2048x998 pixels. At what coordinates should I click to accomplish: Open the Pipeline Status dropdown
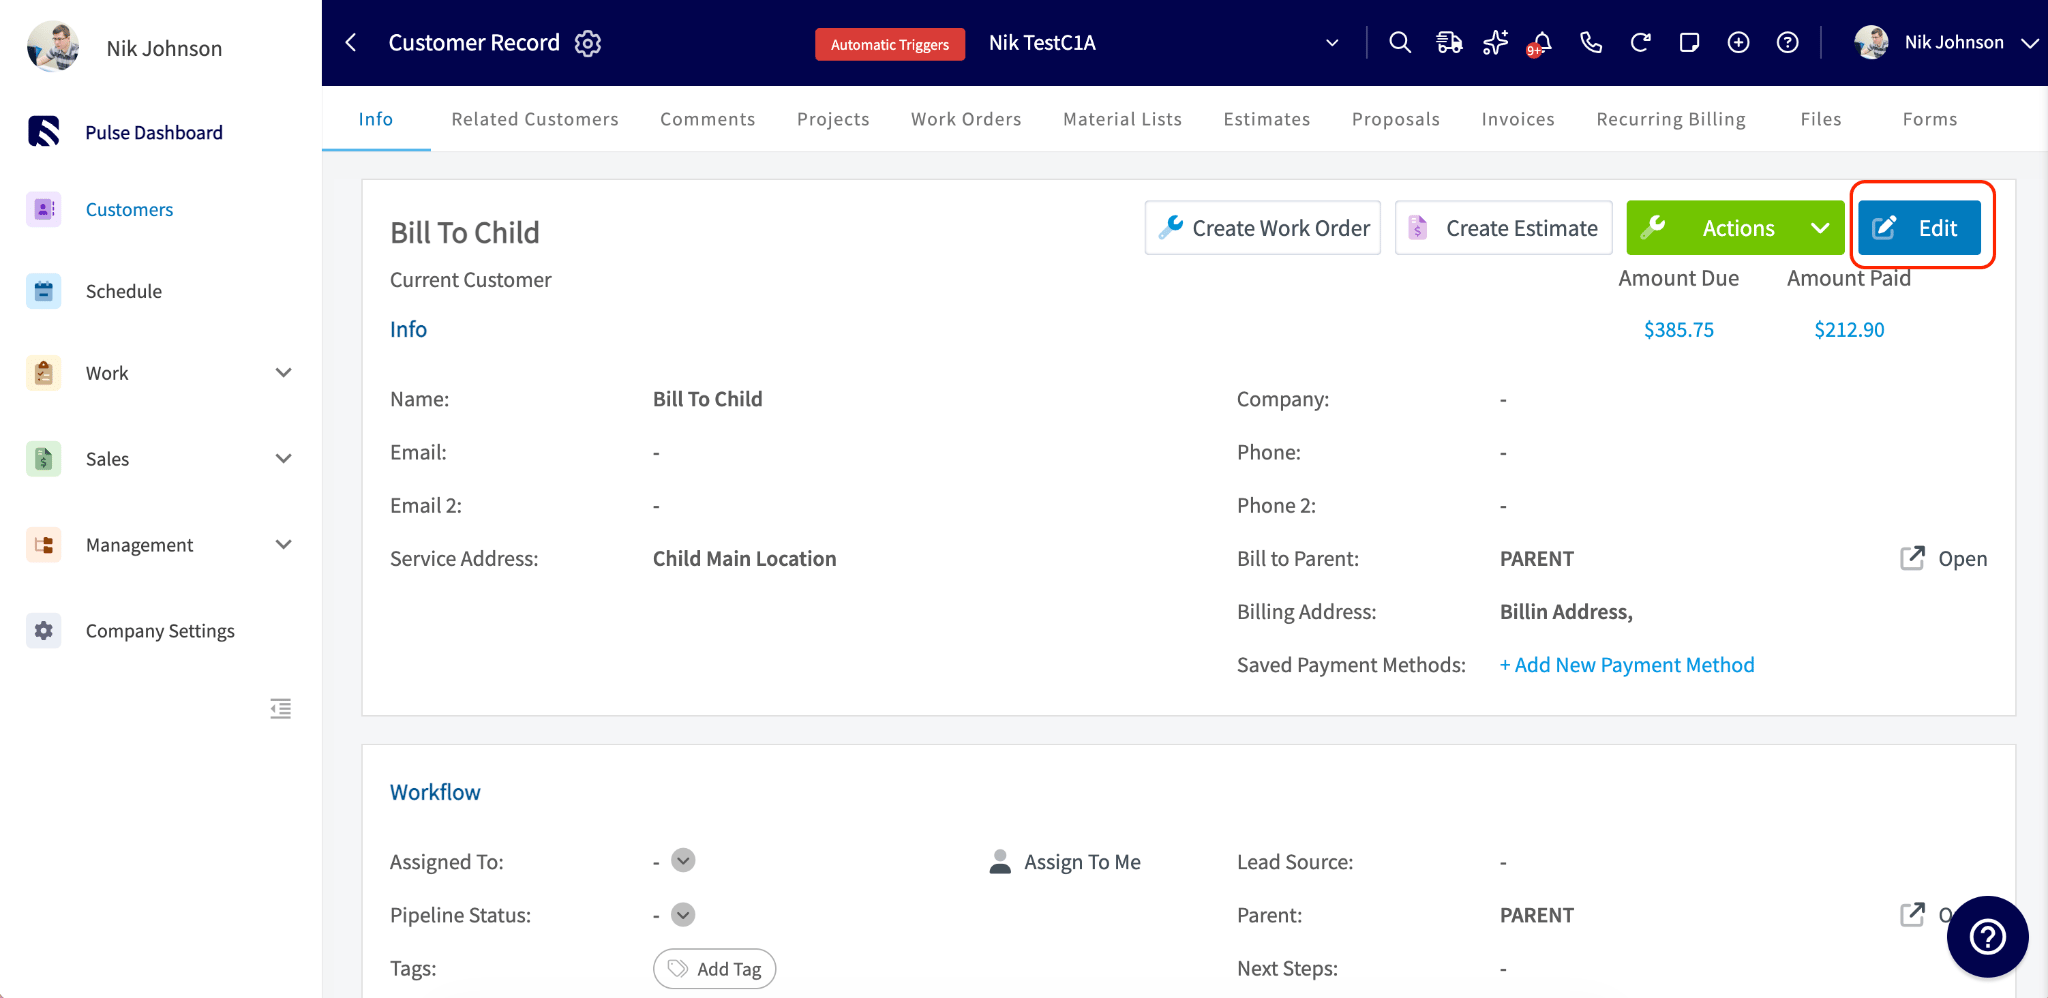click(x=683, y=914)
